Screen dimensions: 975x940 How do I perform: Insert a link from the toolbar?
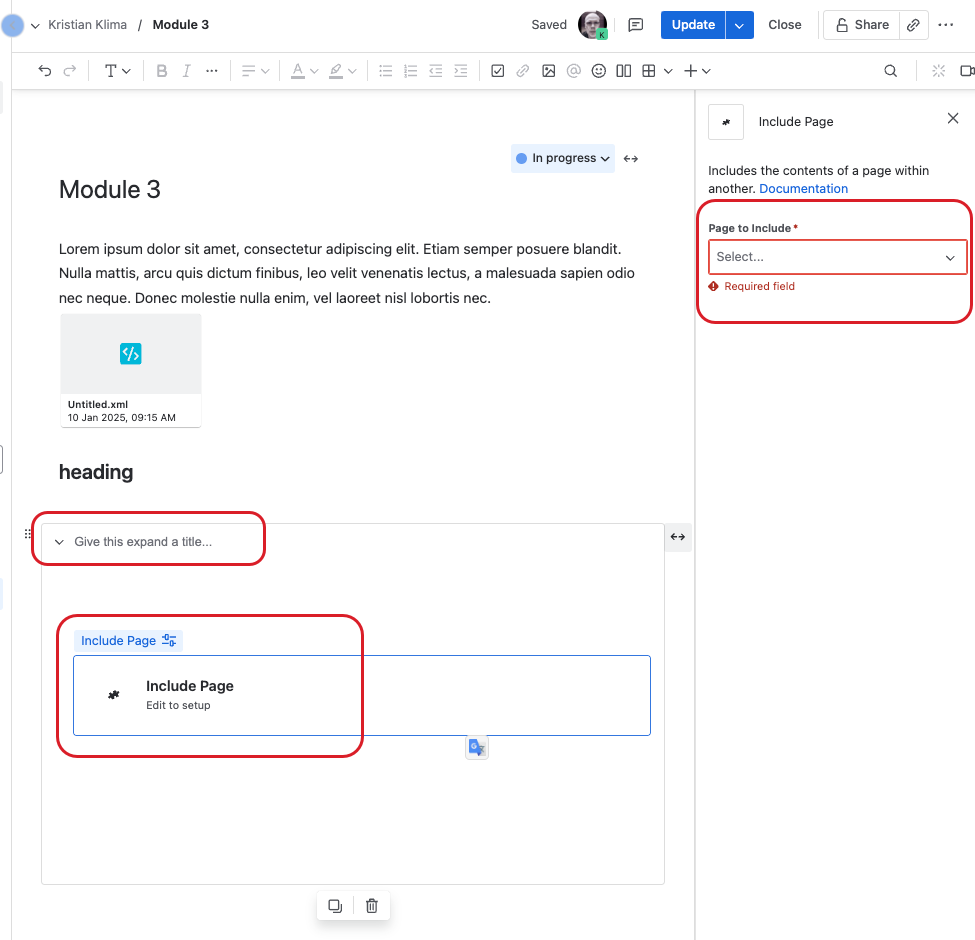pyautogui.click(x=523, y=71)
